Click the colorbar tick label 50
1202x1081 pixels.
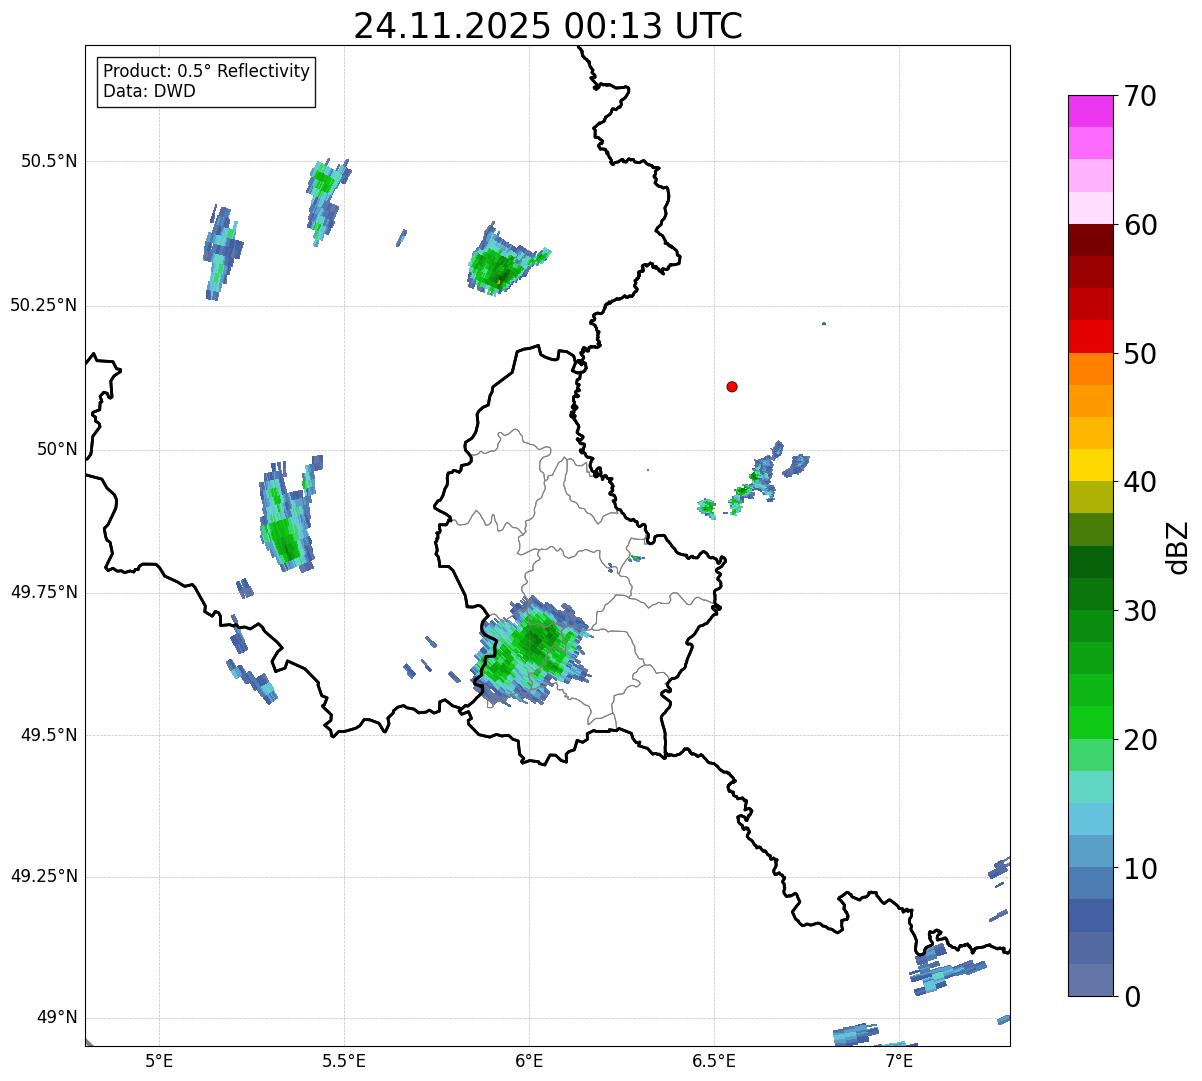(x=1140, y=354)
